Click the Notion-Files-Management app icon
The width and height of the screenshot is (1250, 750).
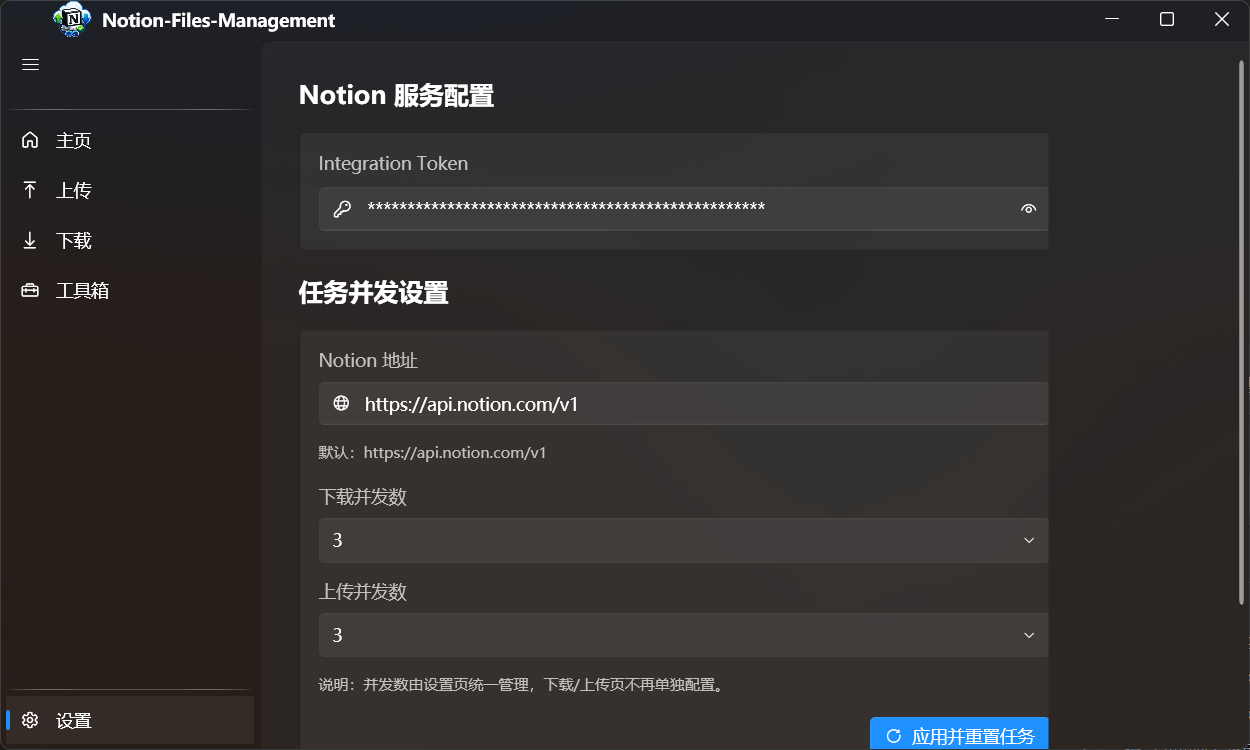coord(70,19)
